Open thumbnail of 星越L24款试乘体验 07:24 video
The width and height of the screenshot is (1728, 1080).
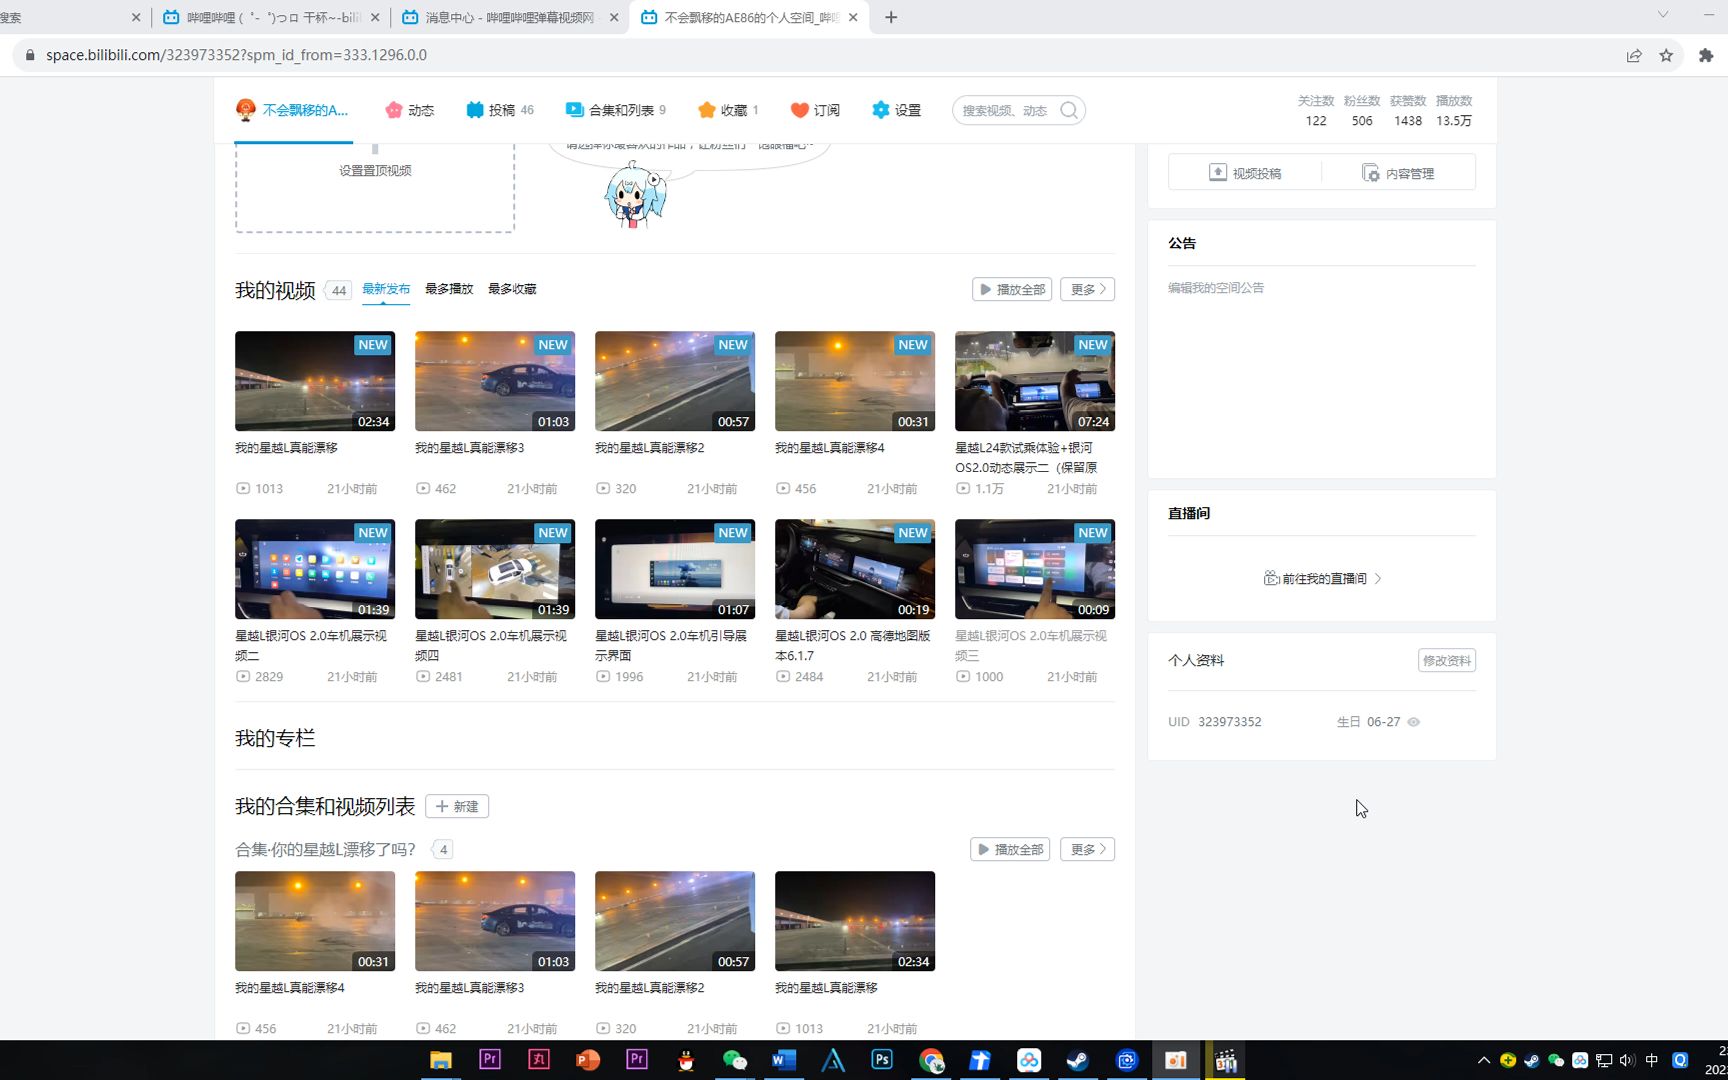1035,381
